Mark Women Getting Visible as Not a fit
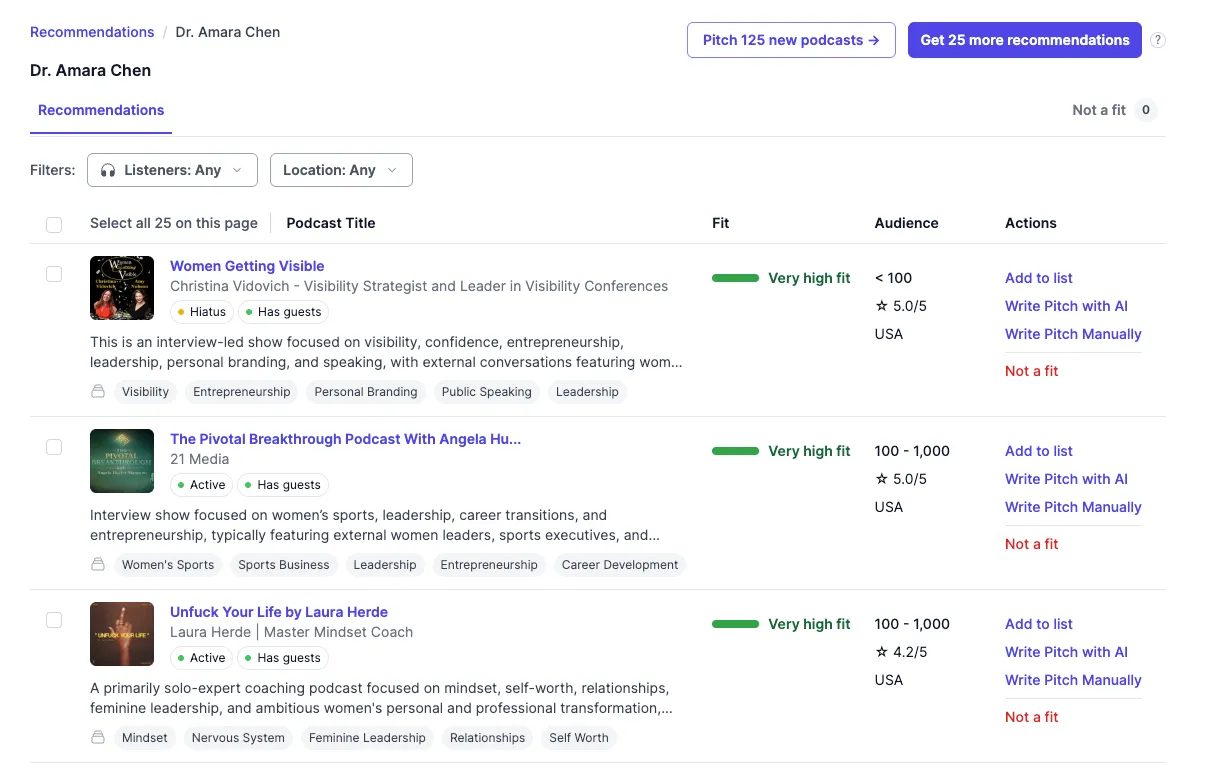This screenshot has width=1220, height=771. click(x=1032, y=371)
